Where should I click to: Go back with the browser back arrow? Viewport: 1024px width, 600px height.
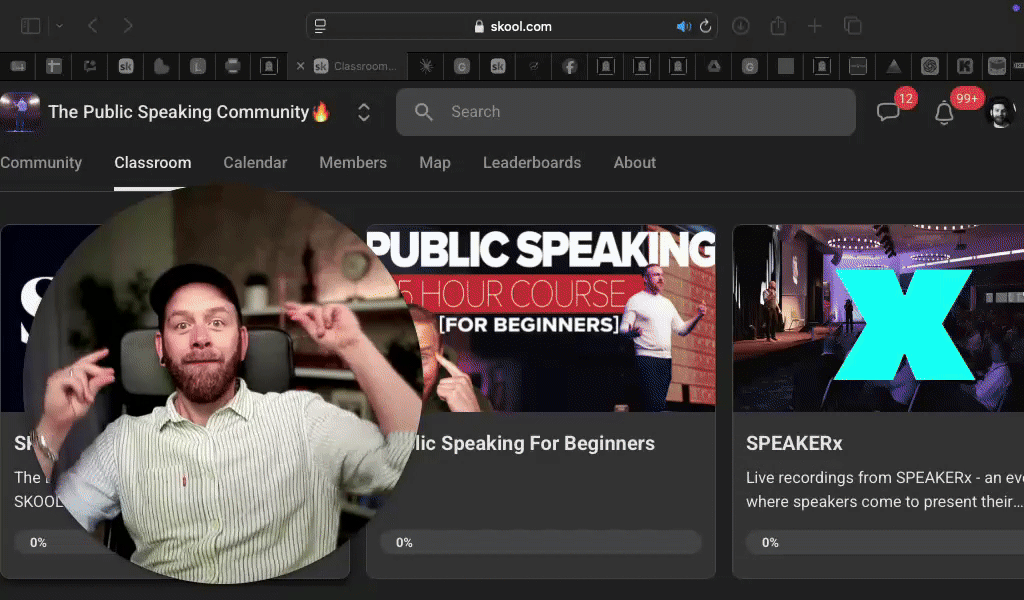click(93, 26)
